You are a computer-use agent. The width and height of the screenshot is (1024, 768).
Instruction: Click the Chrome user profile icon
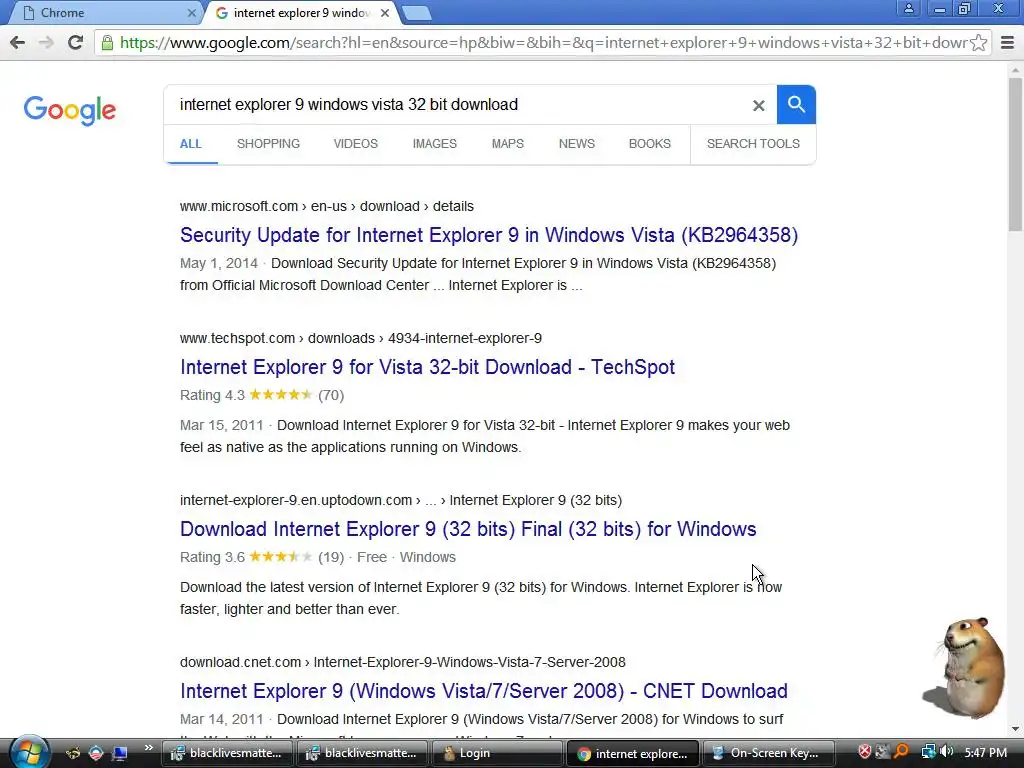908,9
